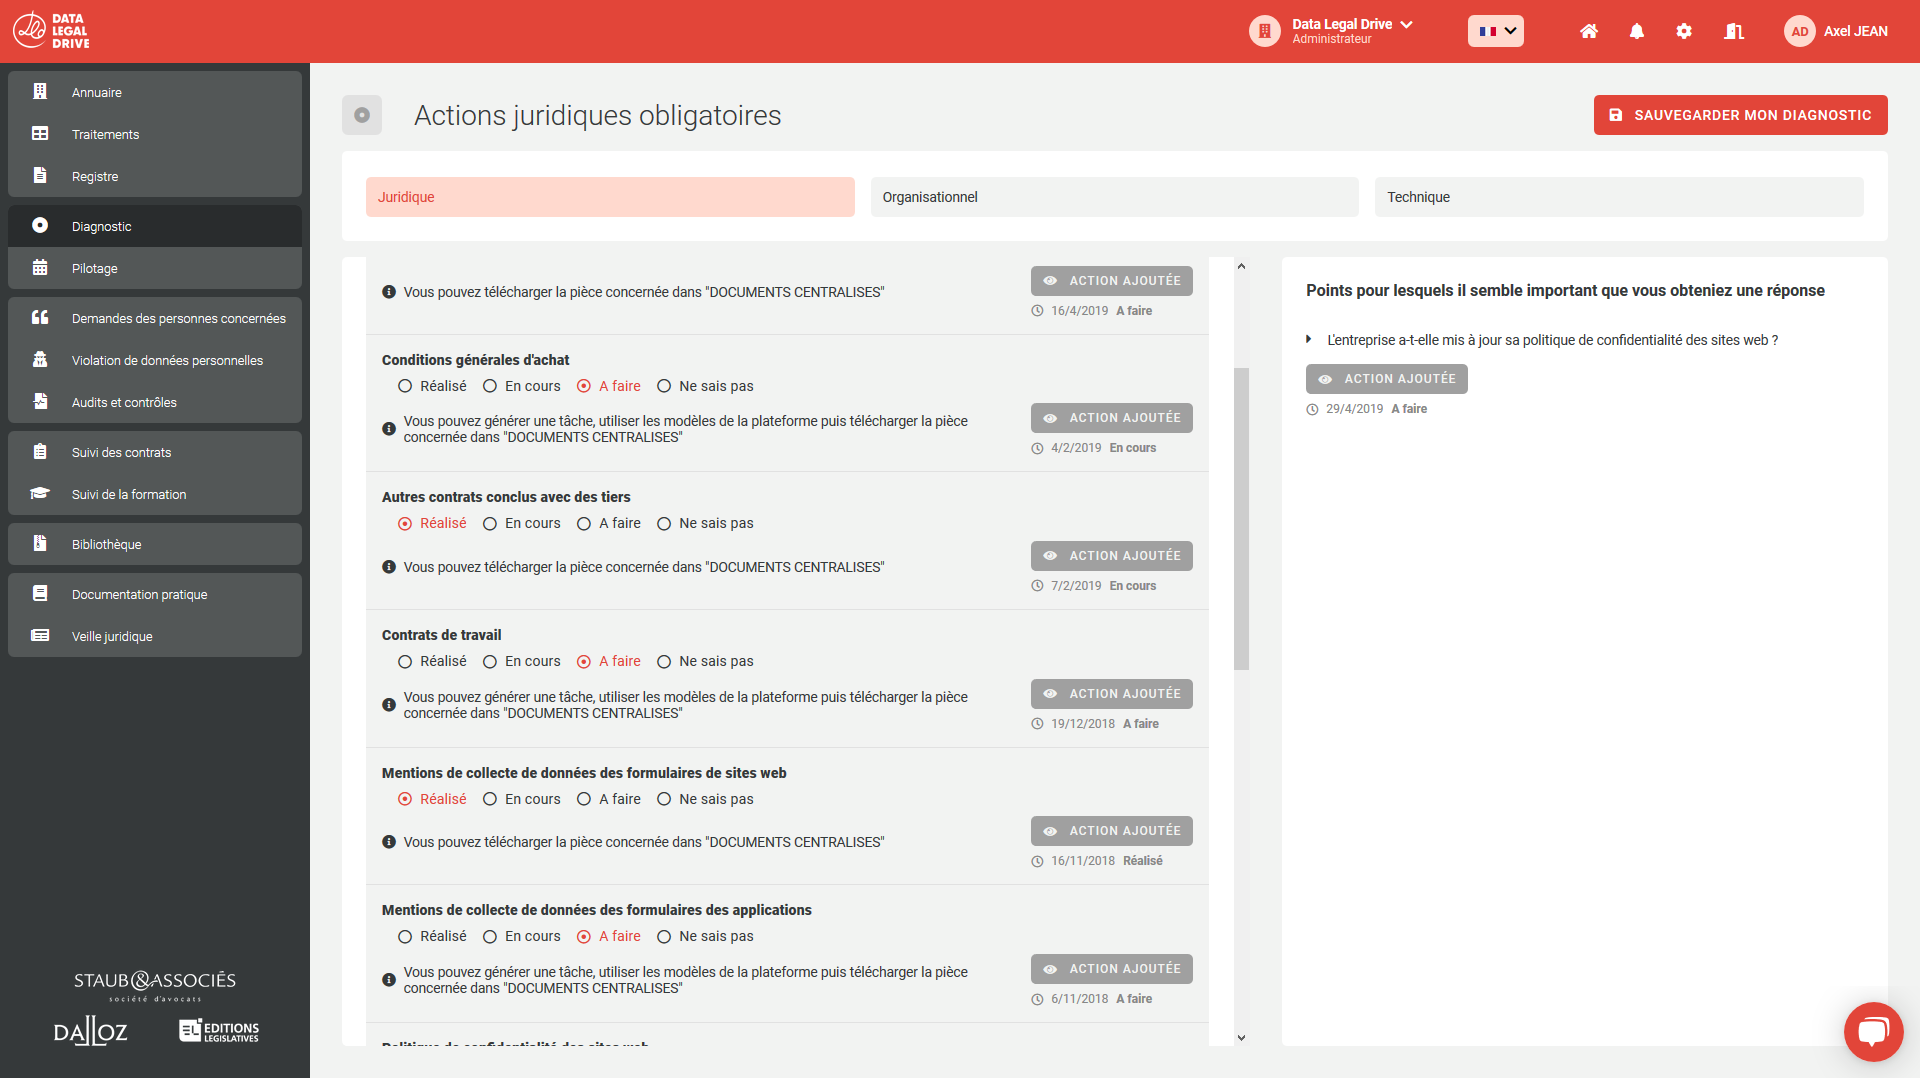Open the French flag language dropdown
Image resolution: width=1920 pixels, height=1078 pixels.
pos(1496,31)
